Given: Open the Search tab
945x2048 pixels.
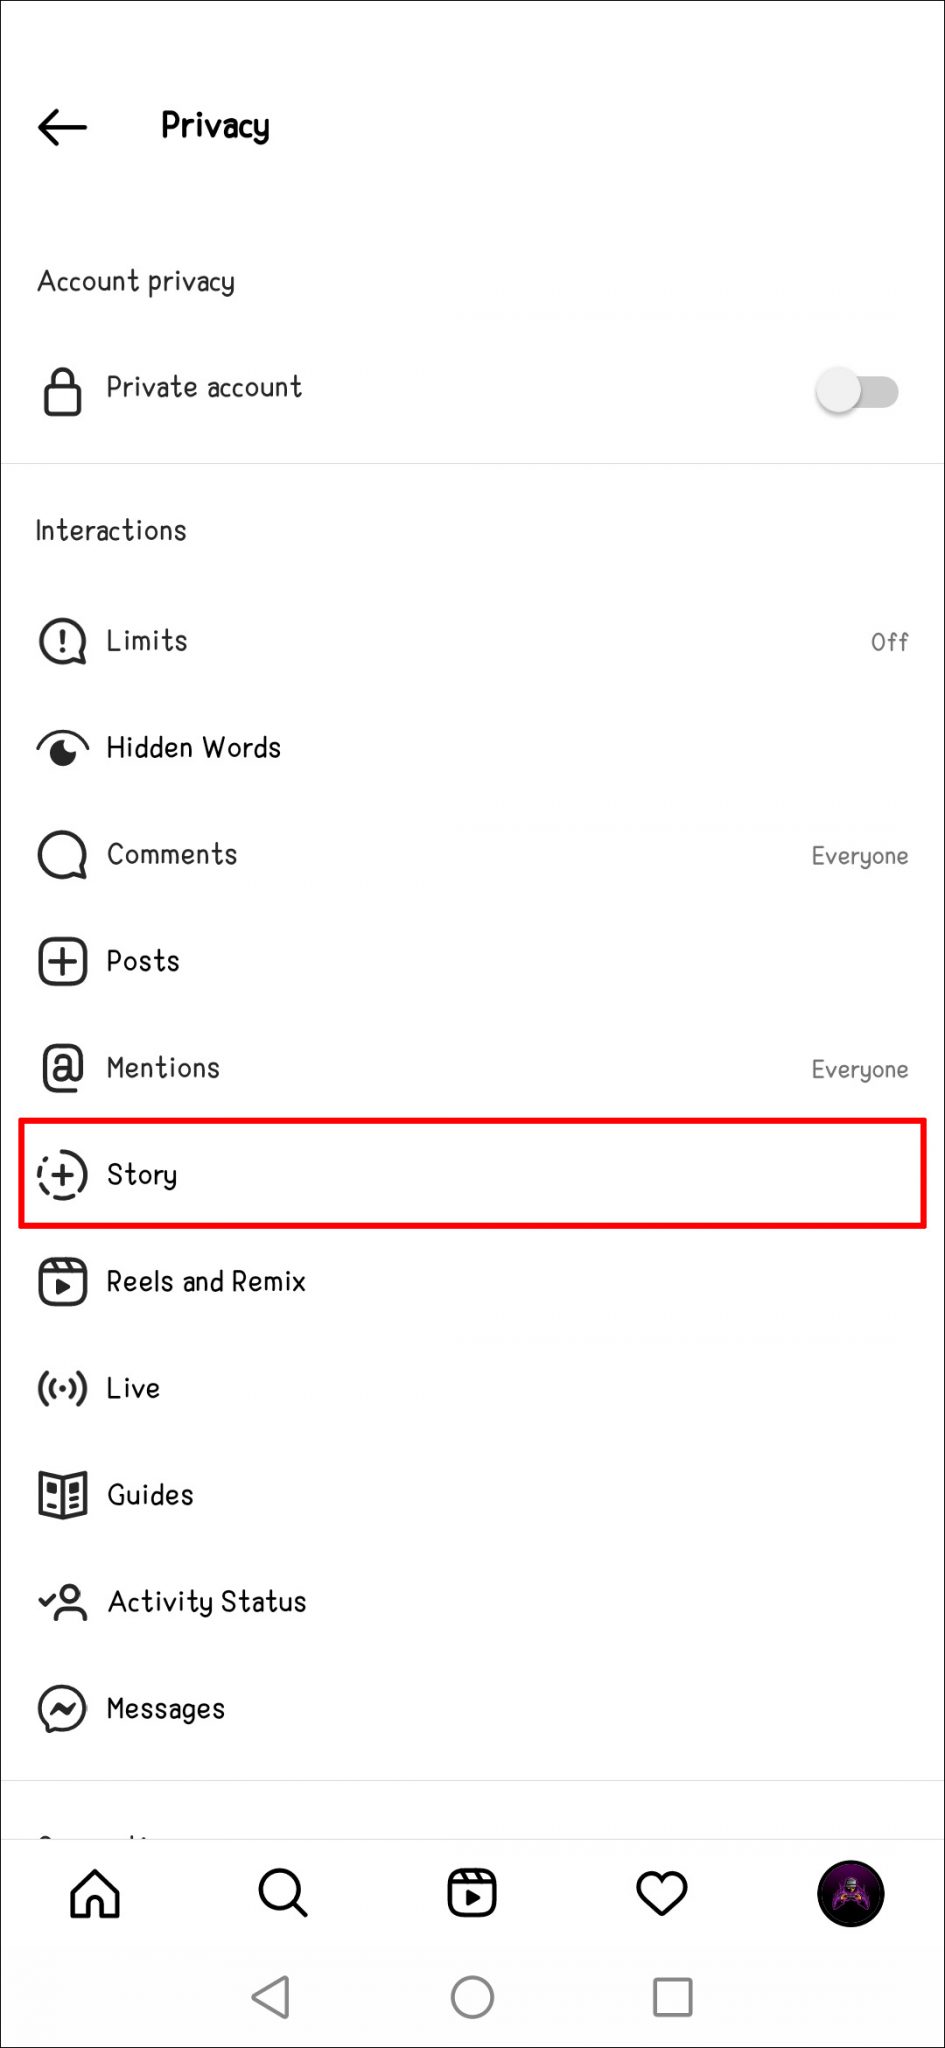Looking at the screenshot, I should coord(283,1892).
